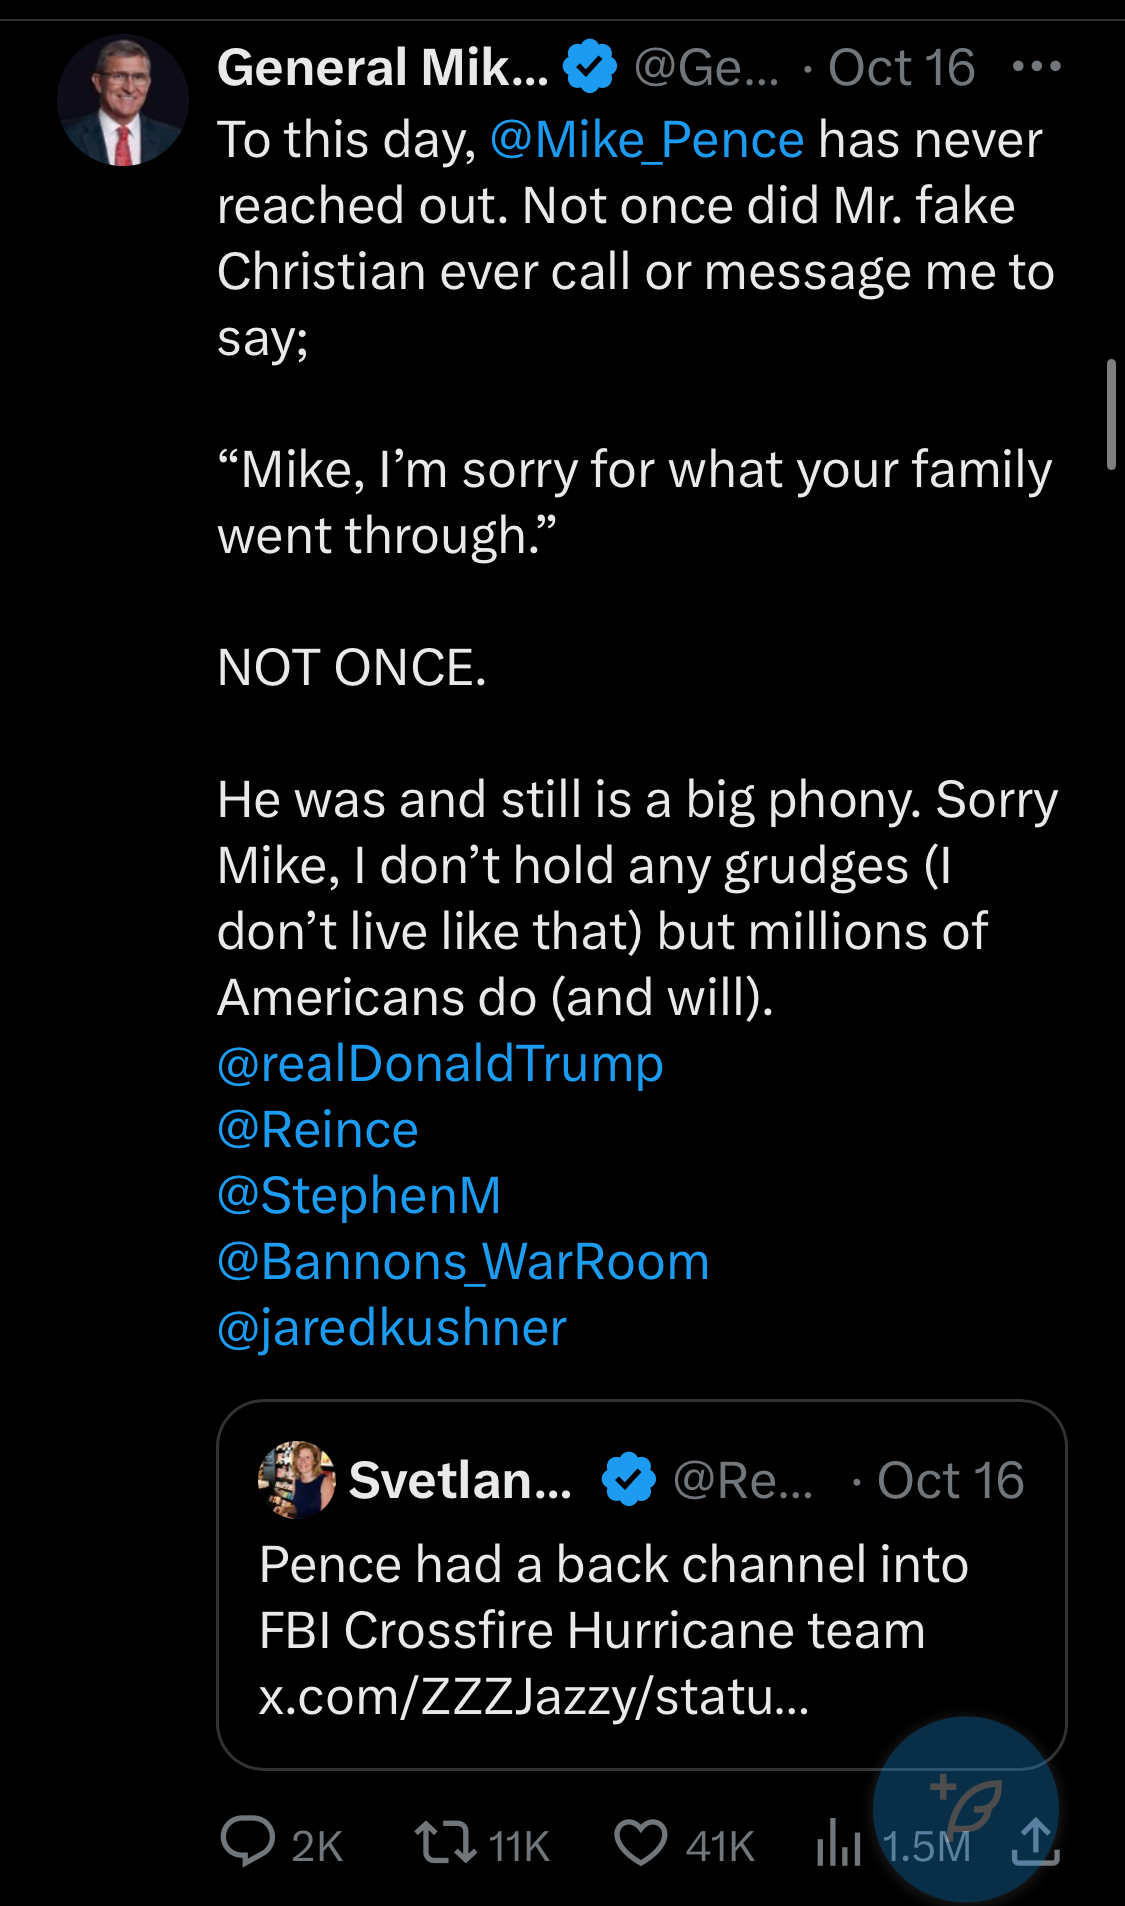1125x1906 pixels.
Task: Like the tweet with heart icon
Action: tap(640, 1842)
